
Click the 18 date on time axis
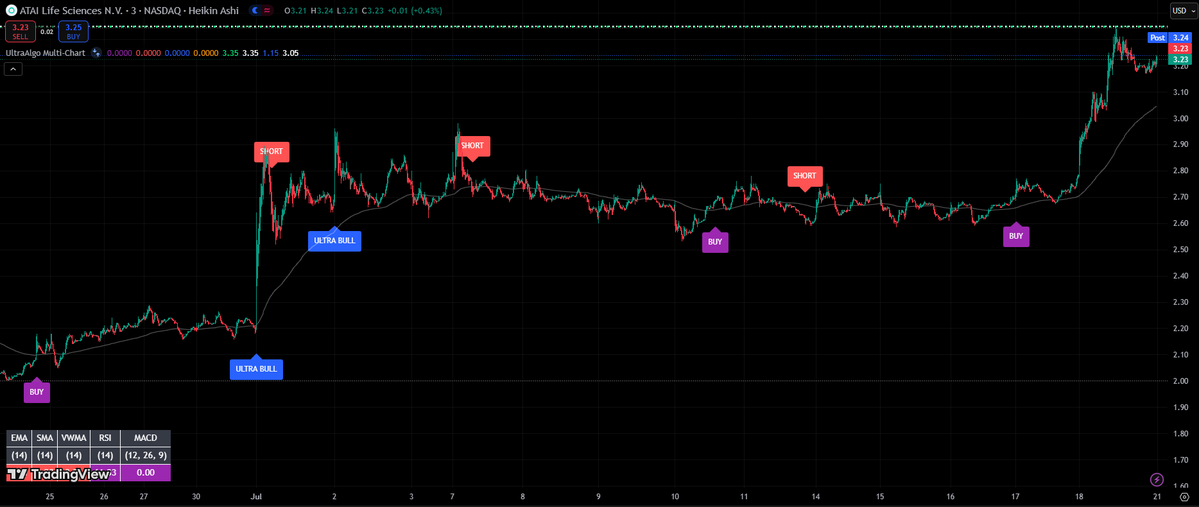(x=1079, y=496)
